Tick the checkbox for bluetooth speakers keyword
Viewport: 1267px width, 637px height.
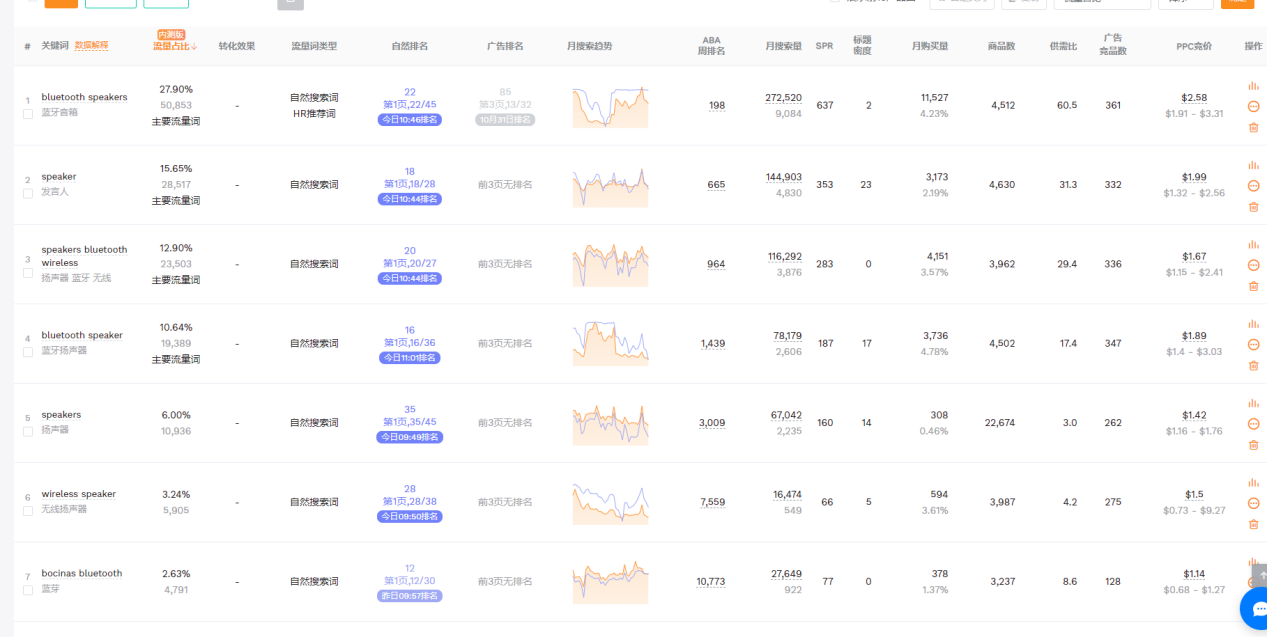28,114
